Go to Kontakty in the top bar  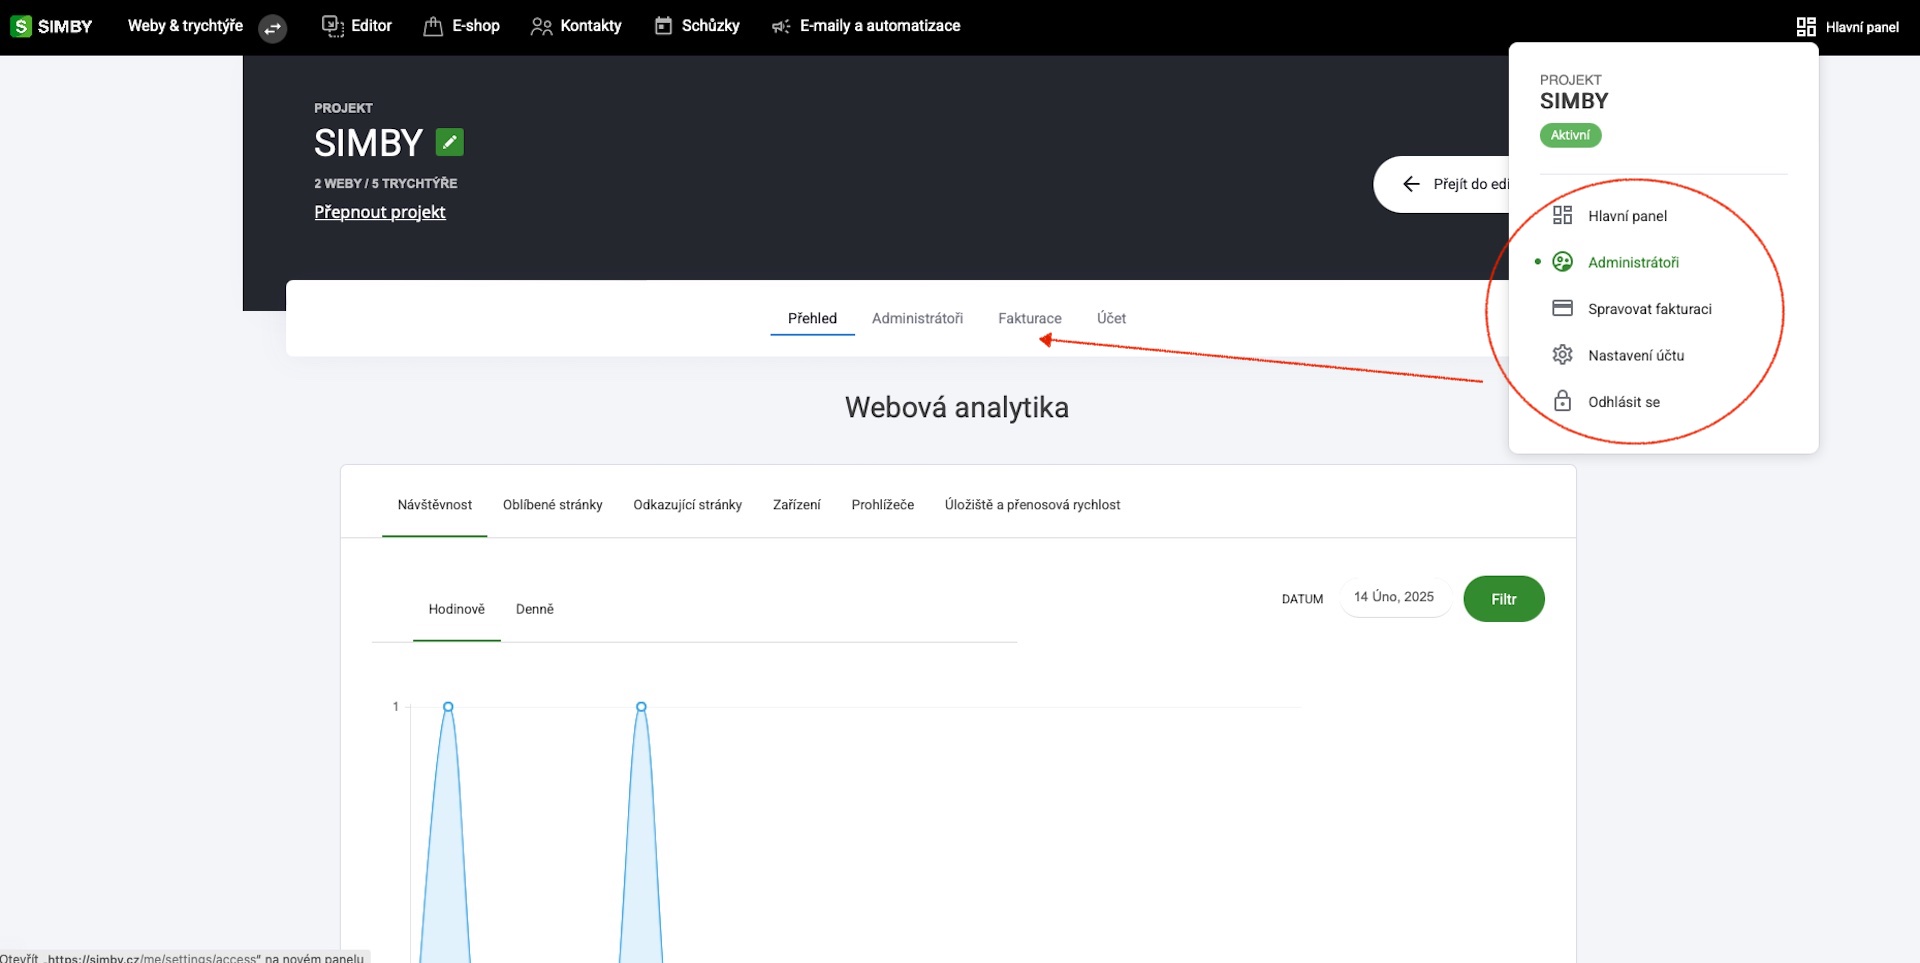tap(576, 26)
